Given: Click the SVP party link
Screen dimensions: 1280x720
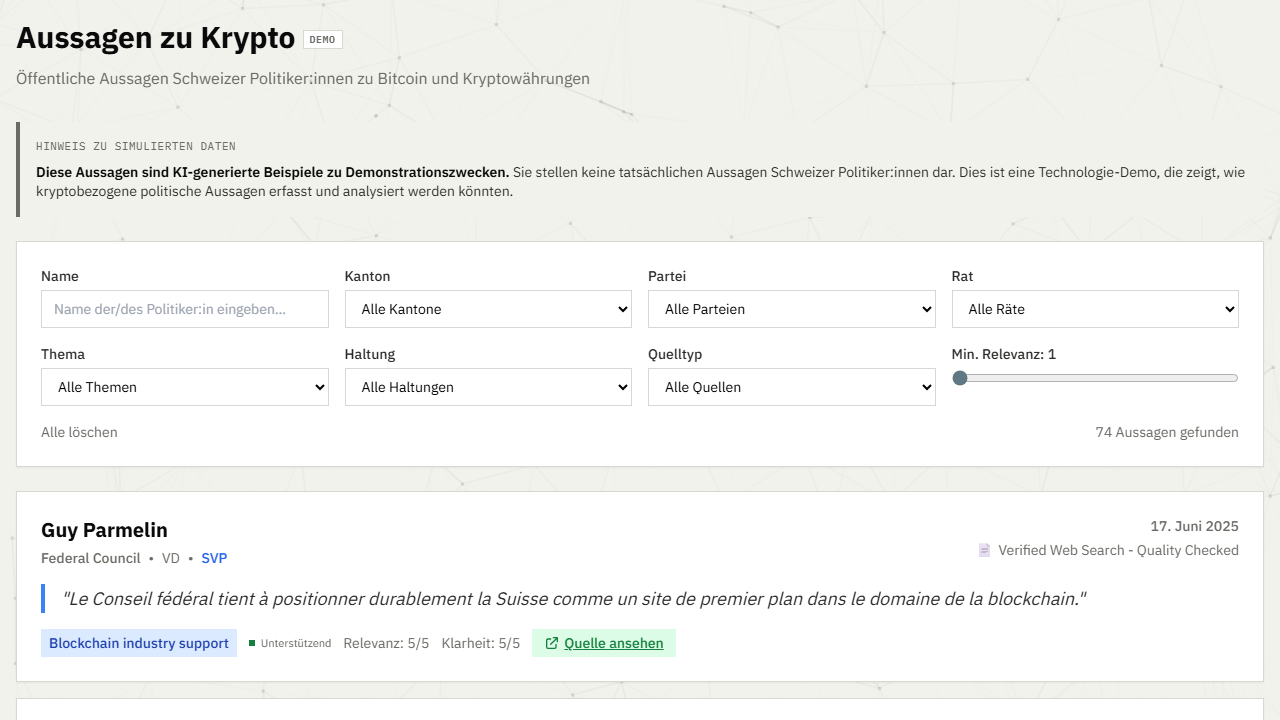Looking at the screenshot, I should [x=214, y=558].
